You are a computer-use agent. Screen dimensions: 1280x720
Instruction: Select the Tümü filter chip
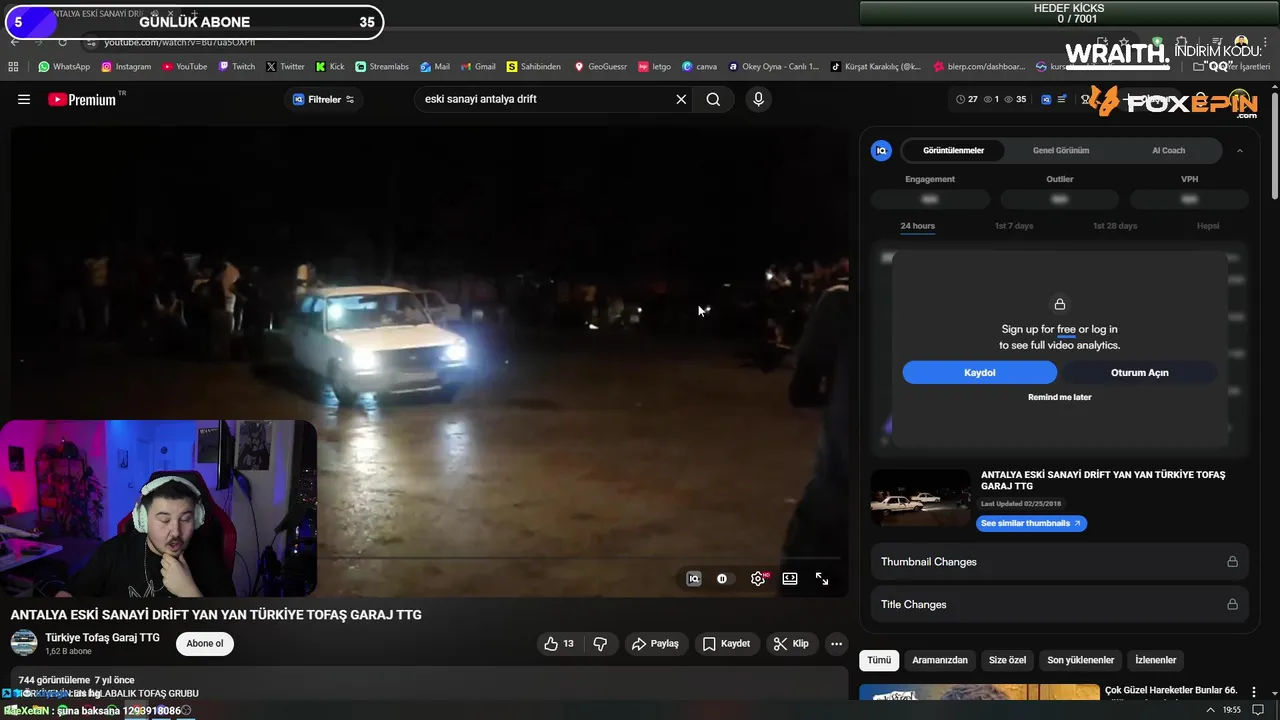(879, 660)
